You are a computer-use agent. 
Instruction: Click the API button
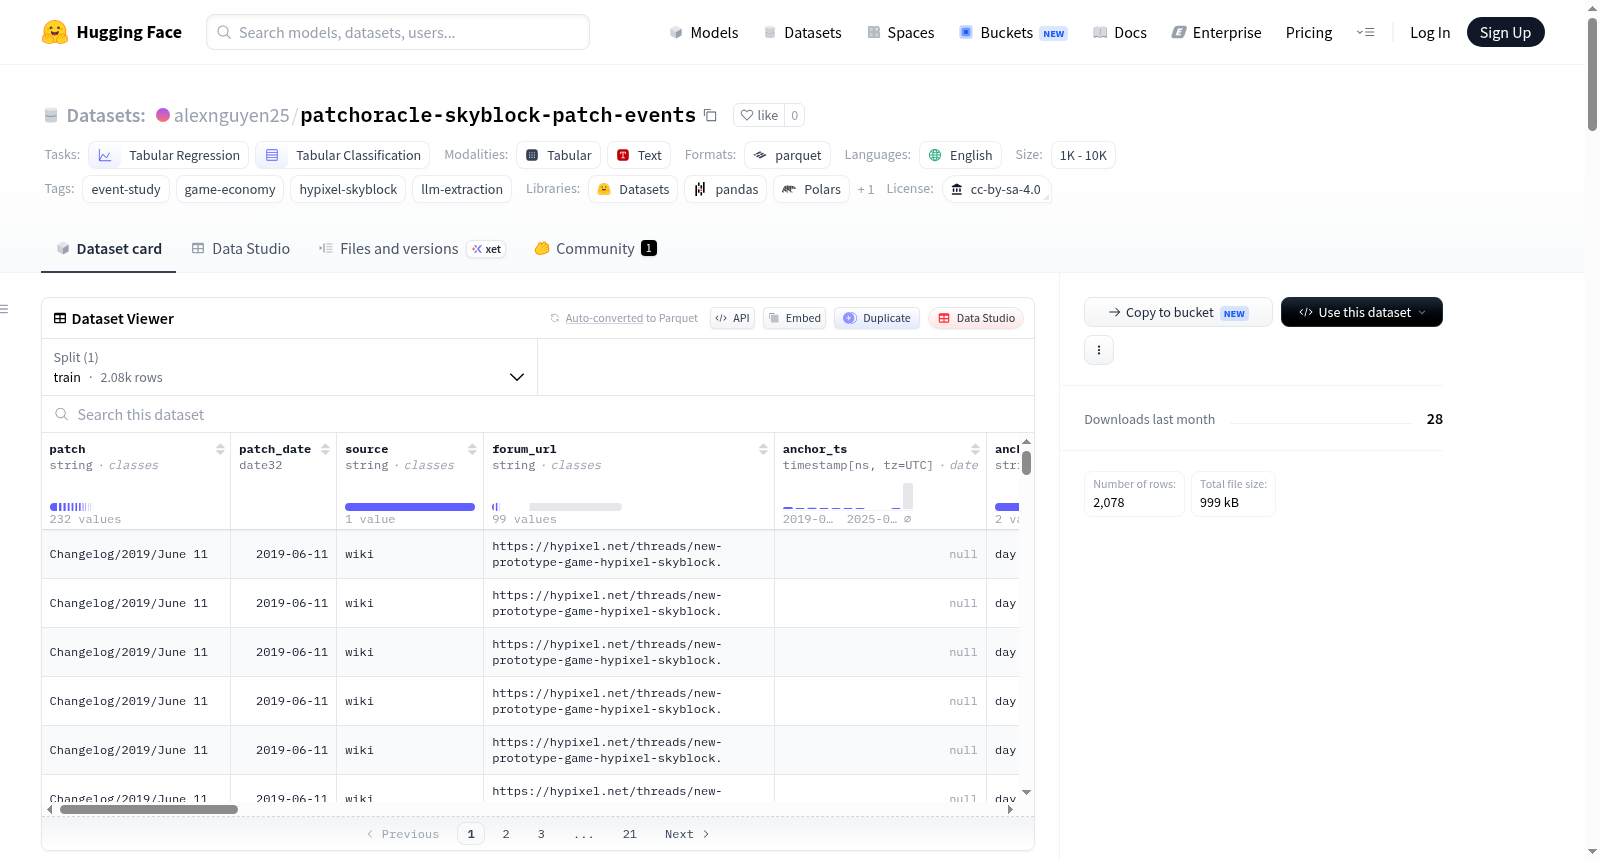(x=732, y=318)
